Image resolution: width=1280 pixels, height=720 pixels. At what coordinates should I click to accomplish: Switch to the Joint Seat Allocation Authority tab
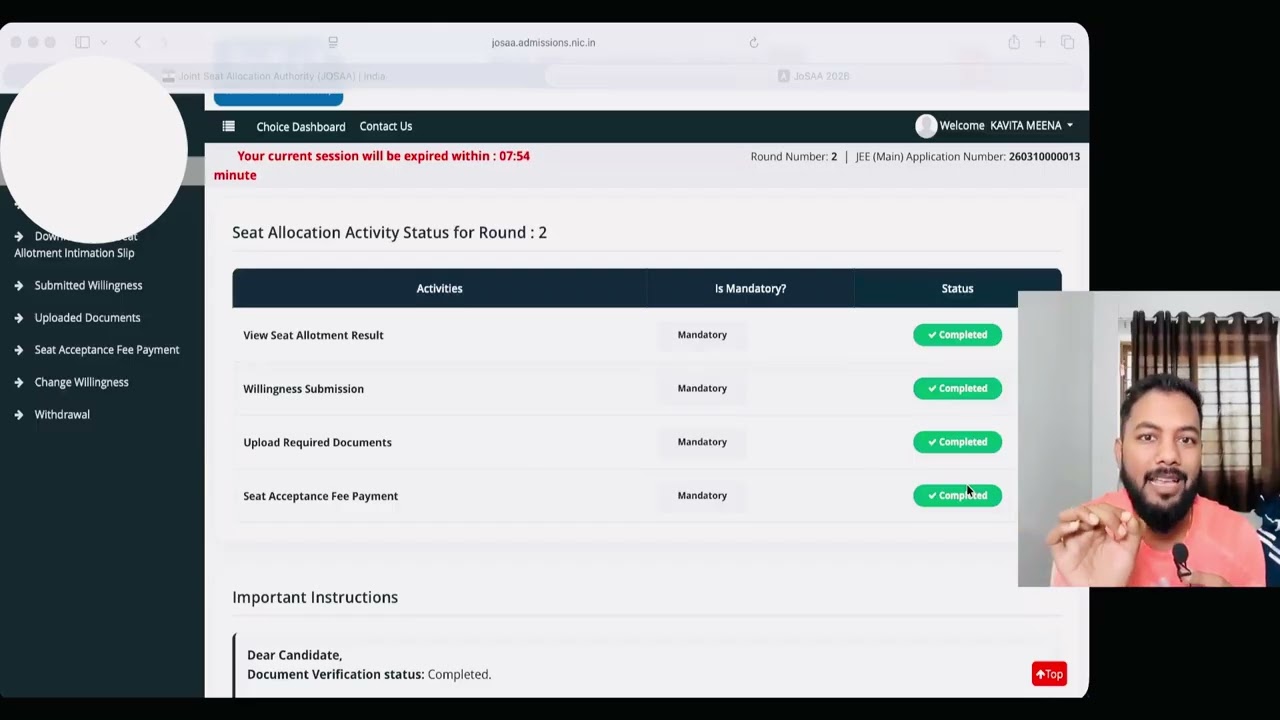(274, 76)
